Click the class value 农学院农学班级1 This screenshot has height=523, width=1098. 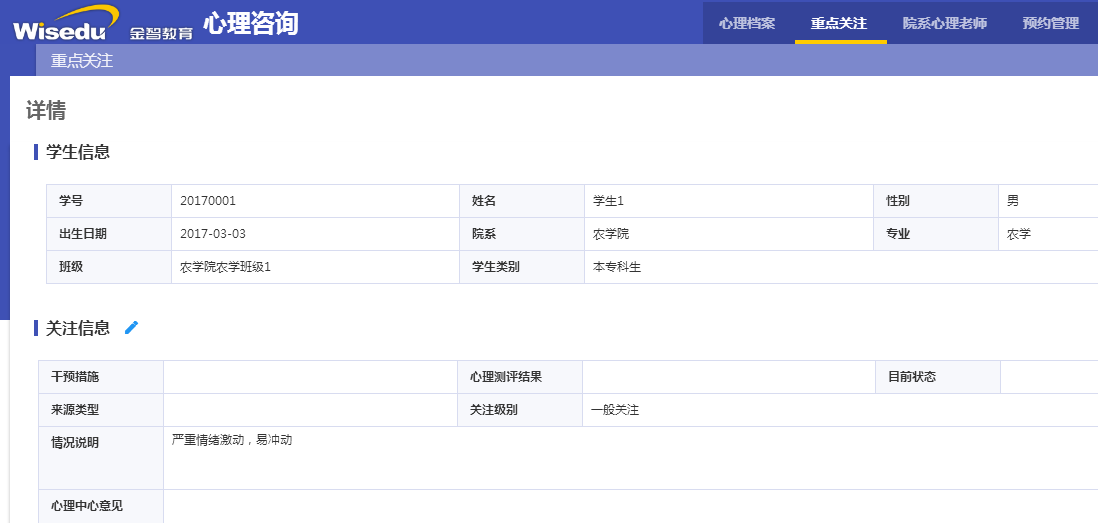coord(225,267)
